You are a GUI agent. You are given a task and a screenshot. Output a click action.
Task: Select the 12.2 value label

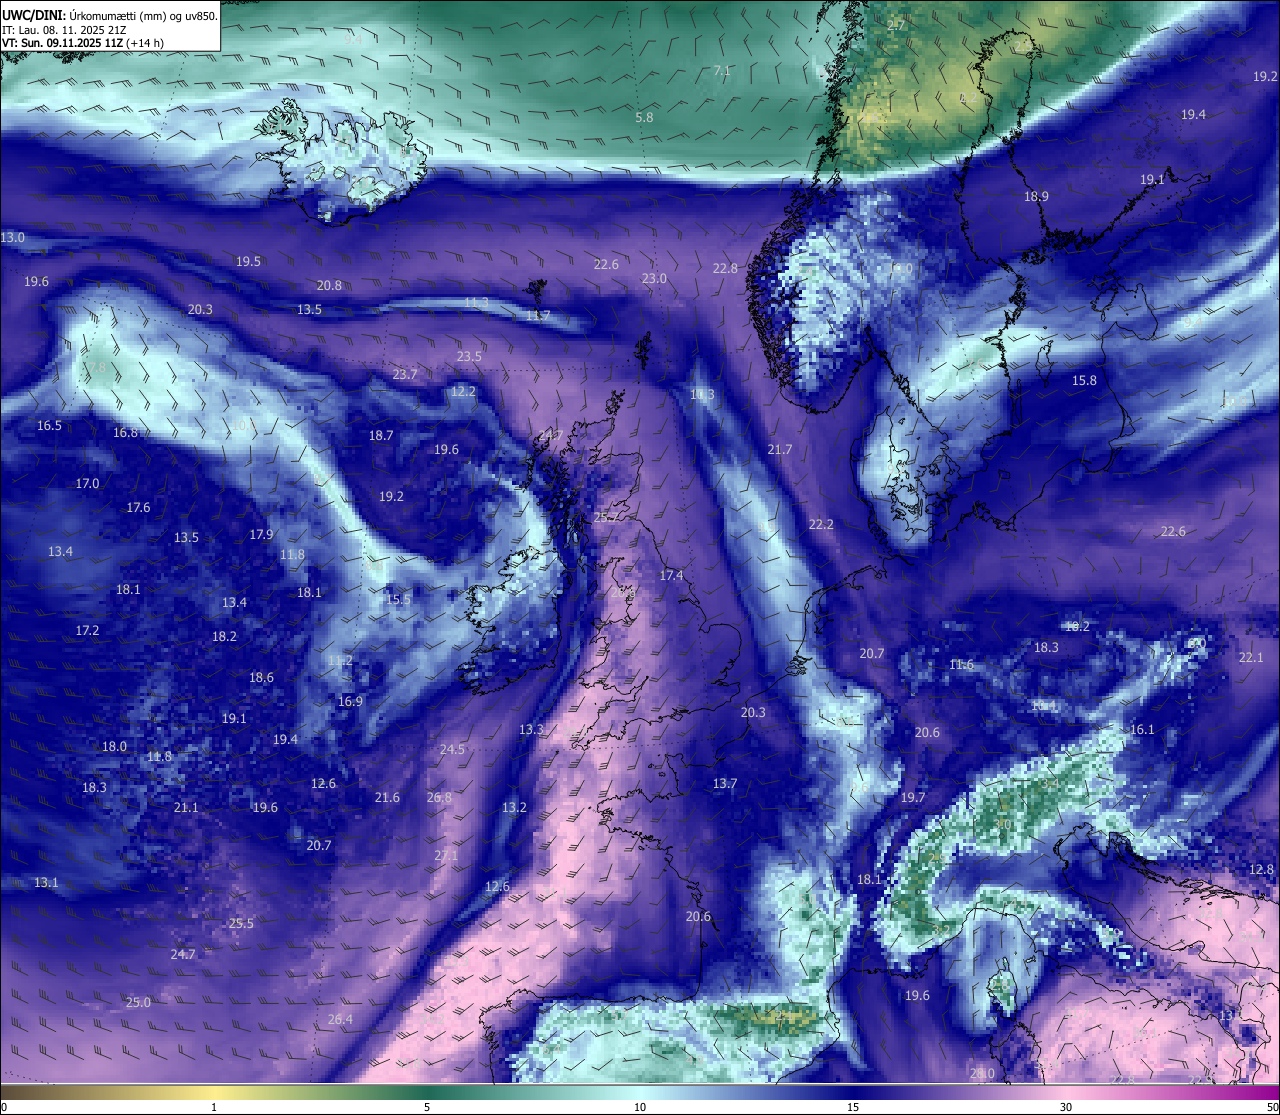click(x=463, y=391)
